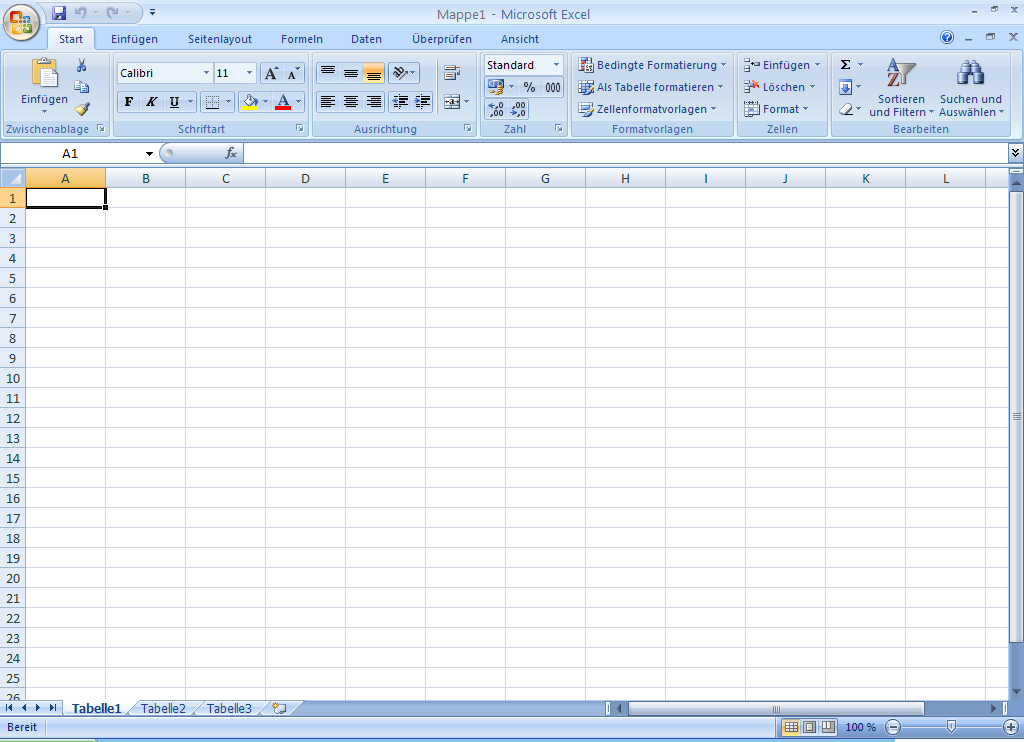
Task: Switch to page layout view in the status bar
Action: 809,727
